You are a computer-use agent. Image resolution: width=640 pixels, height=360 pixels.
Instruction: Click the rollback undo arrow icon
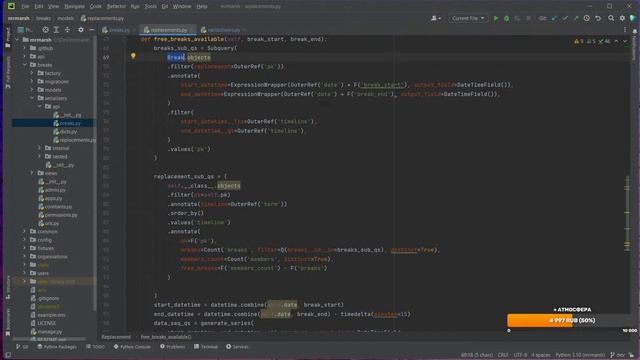point(598,18)
